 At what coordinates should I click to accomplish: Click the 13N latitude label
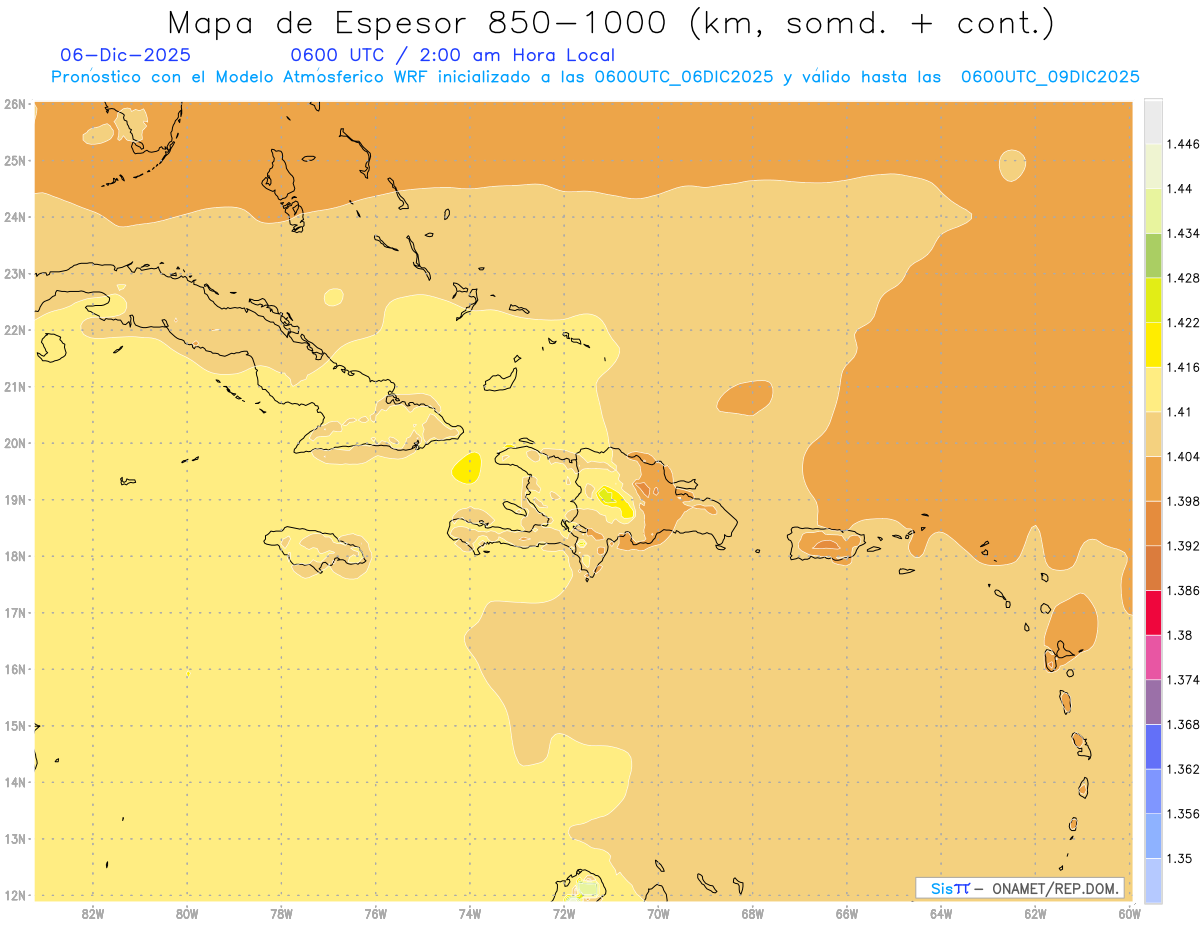tap(14, 838)
